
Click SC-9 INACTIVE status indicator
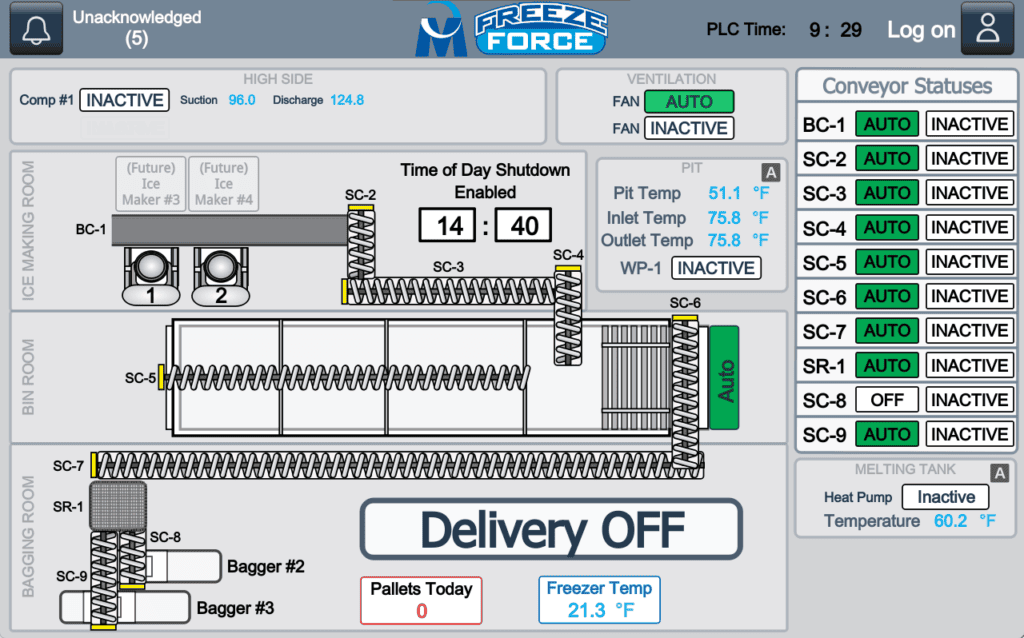pos(970,434)
